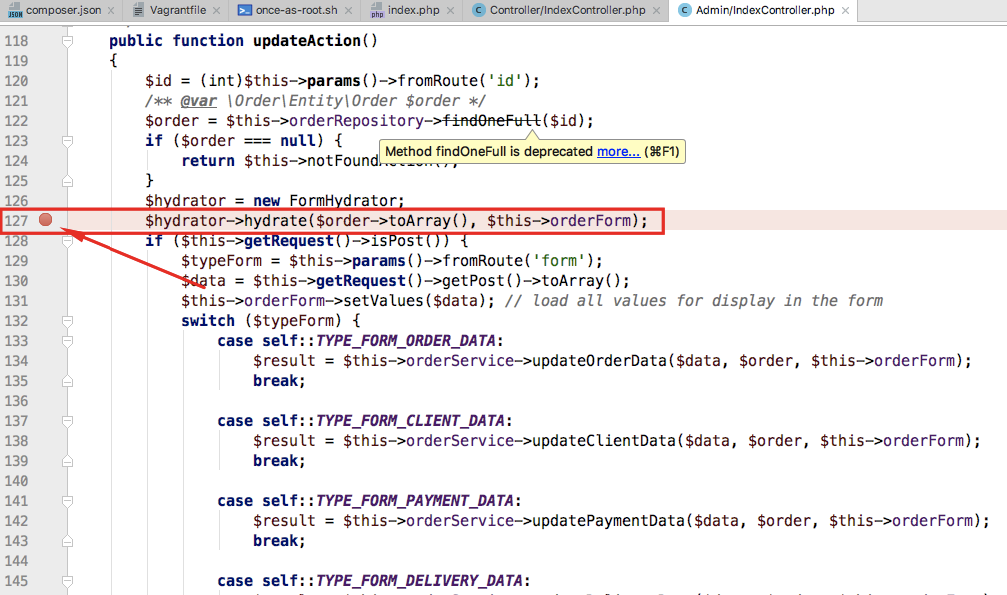The height and width of the screenshot is (595, 1007).
Task: Click the updatePaymentData method call
Action: 608,520
